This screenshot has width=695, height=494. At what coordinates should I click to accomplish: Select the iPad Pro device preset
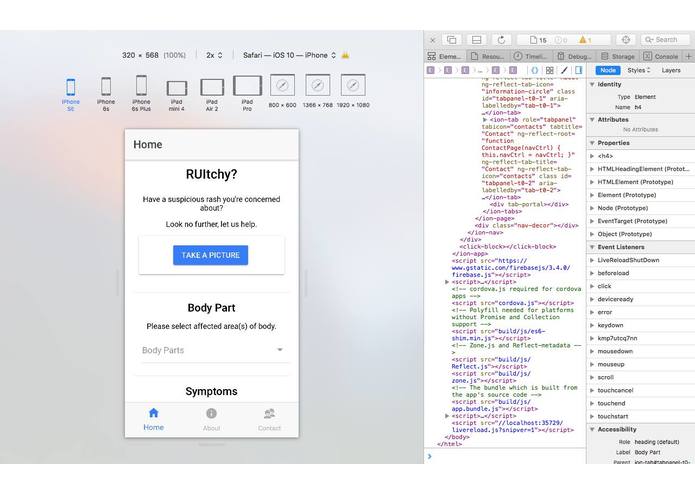(x=247, y=93)
